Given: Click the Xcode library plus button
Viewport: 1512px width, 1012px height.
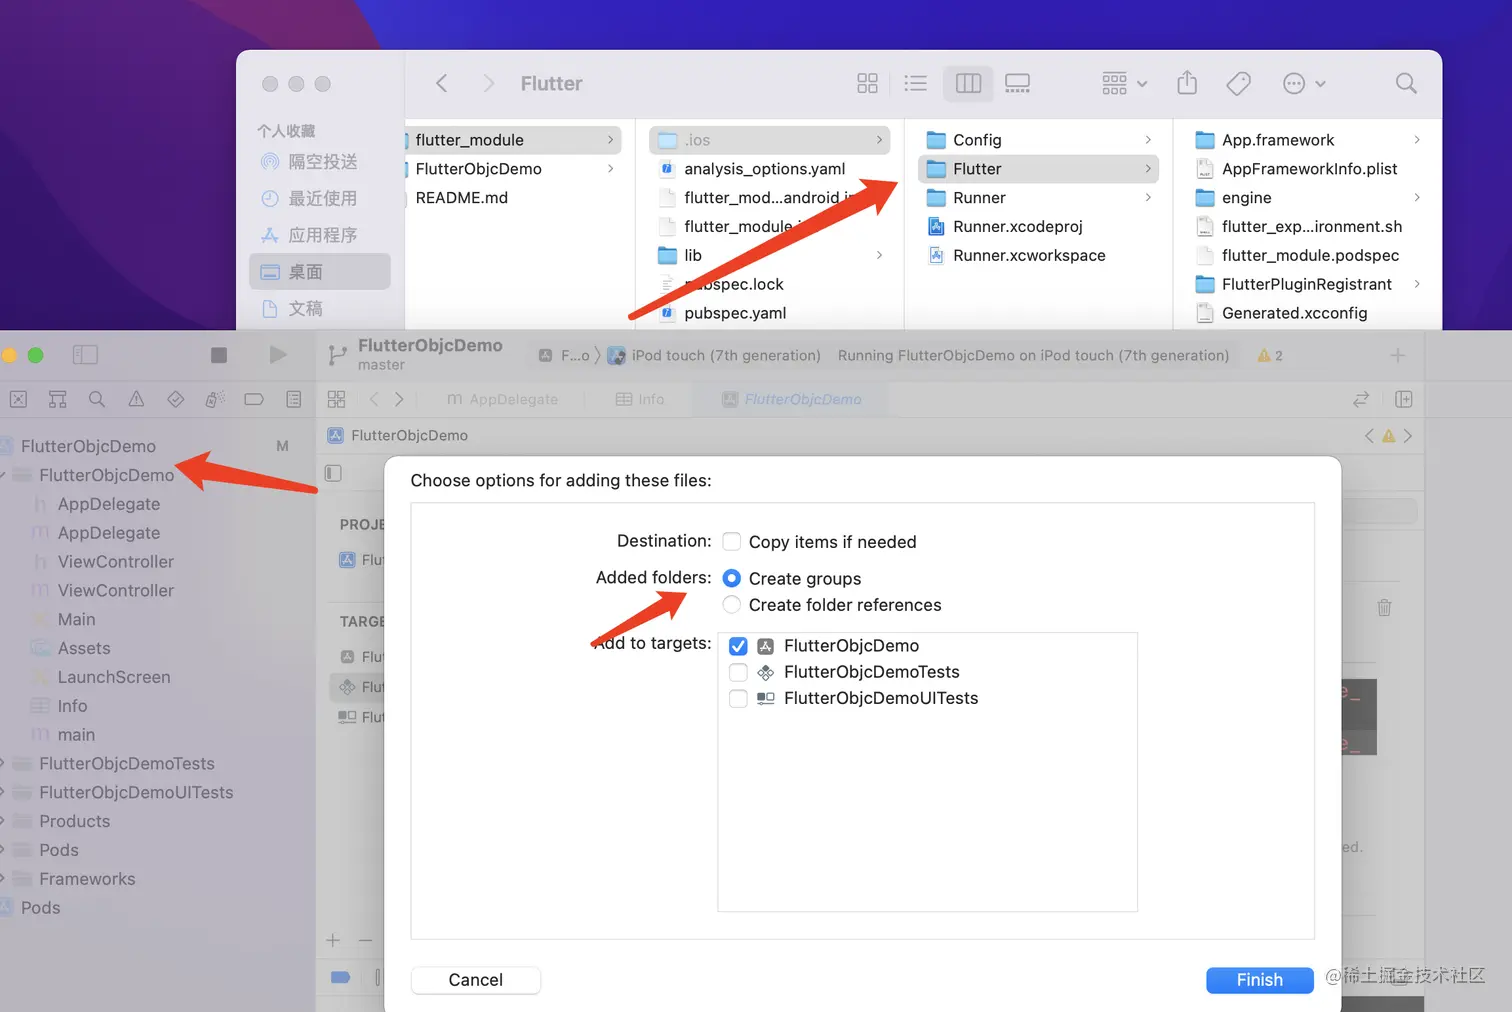Looking at the screenshot, I should pyautogui.click(x=1397, y=355).
